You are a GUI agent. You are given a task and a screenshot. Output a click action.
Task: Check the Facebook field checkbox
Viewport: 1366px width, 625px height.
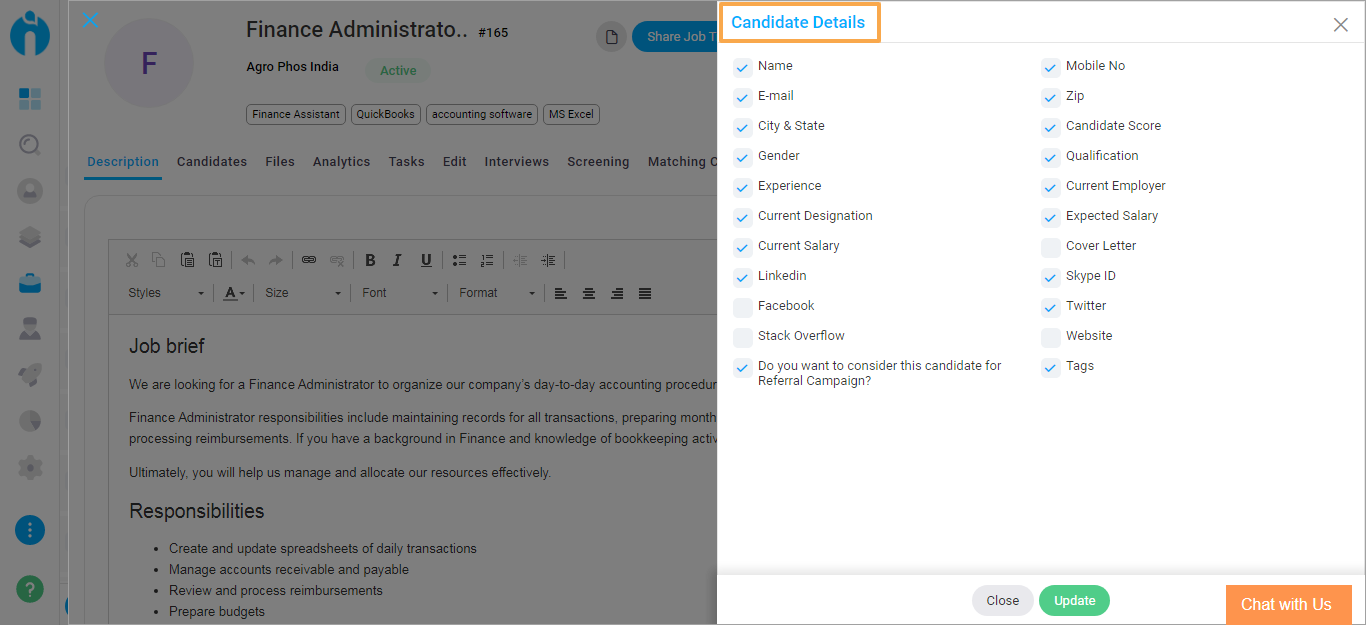point(743,307)
